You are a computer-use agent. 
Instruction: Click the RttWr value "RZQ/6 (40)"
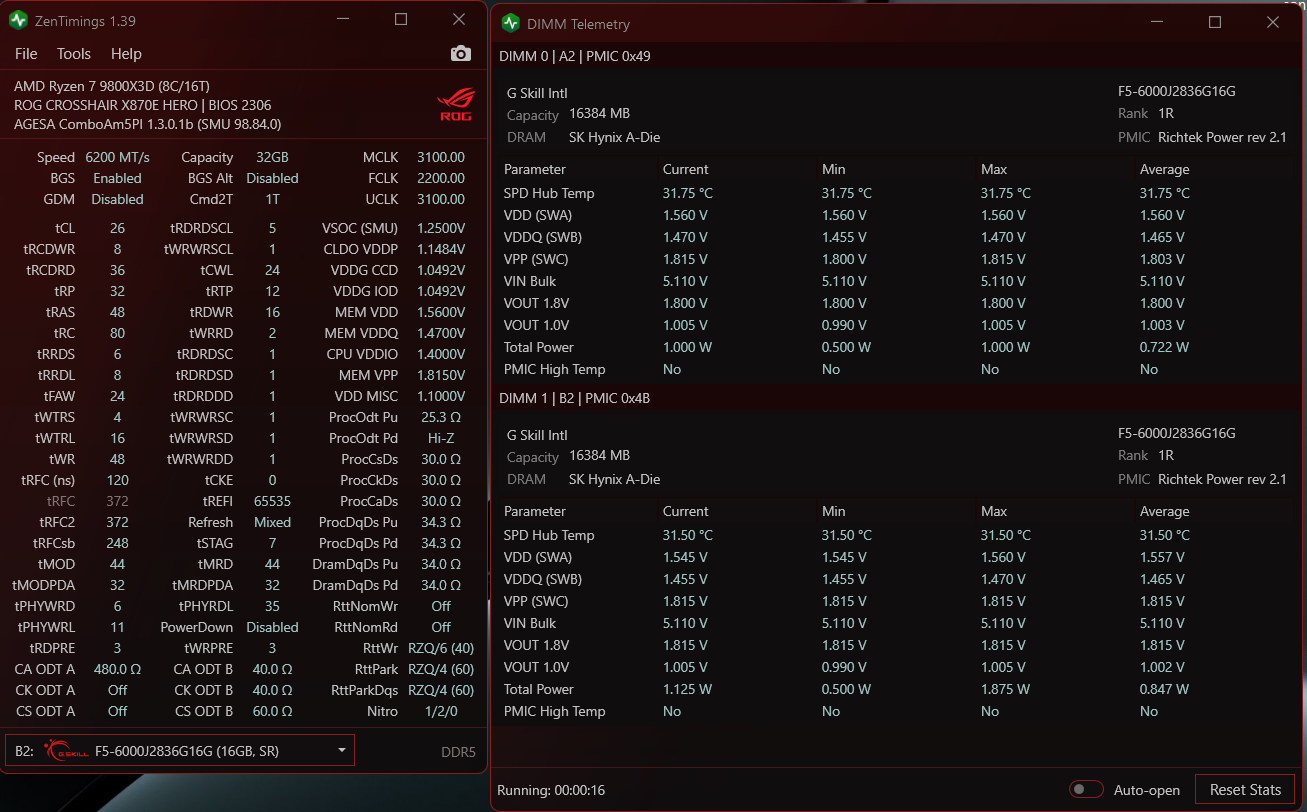pos(441,648)
